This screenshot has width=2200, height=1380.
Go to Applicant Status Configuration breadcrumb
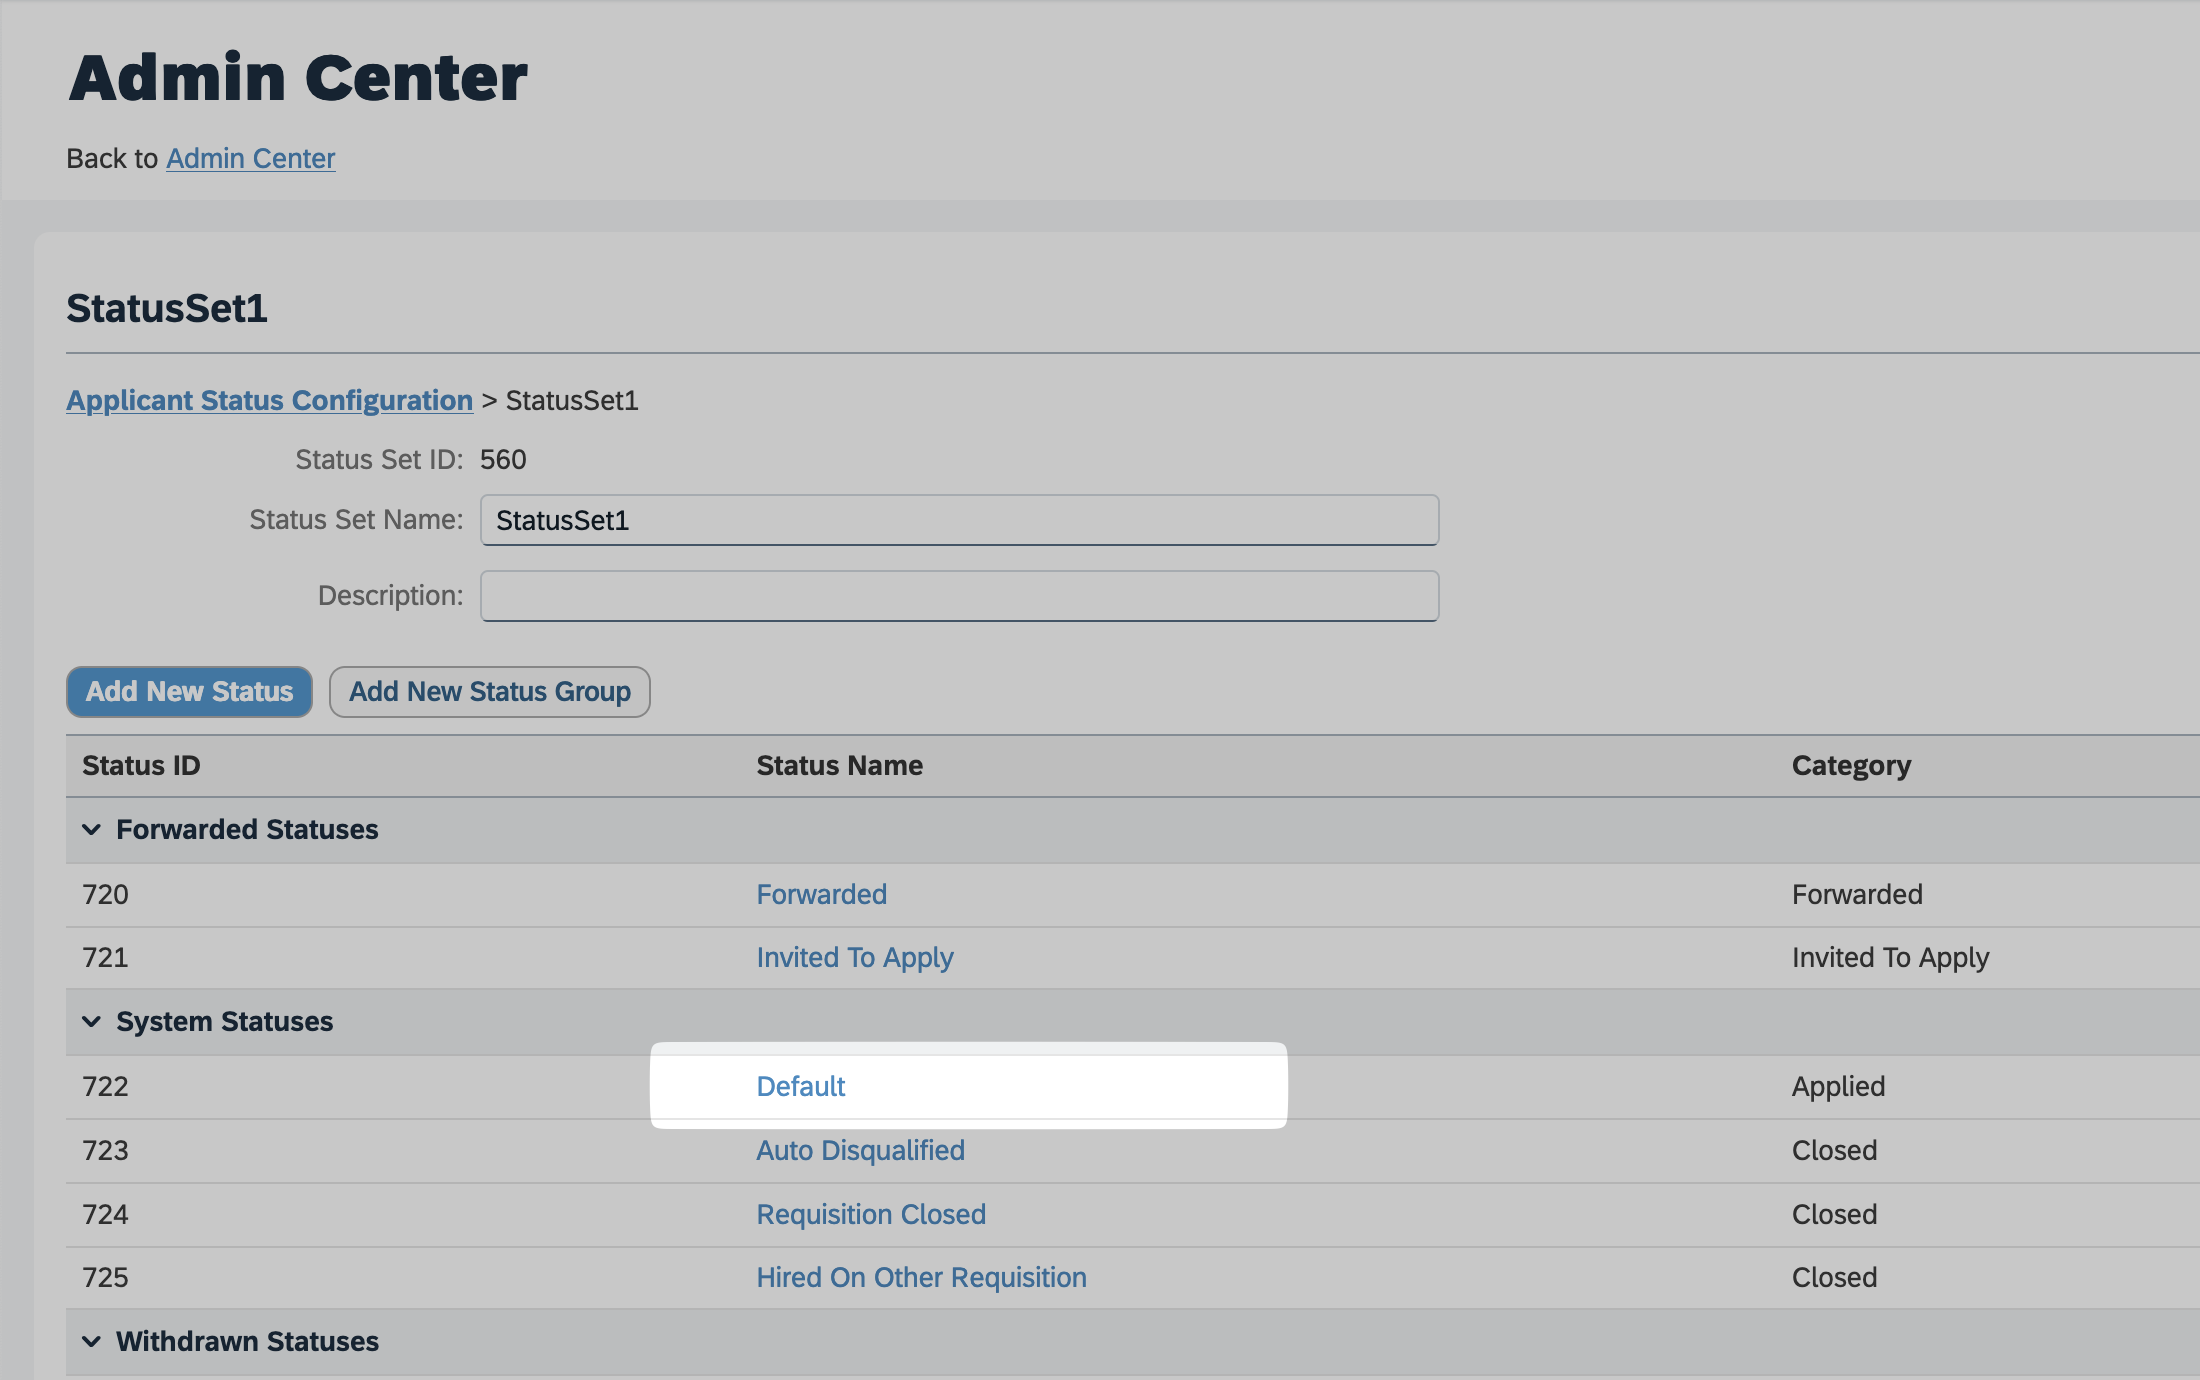[269, 400]
